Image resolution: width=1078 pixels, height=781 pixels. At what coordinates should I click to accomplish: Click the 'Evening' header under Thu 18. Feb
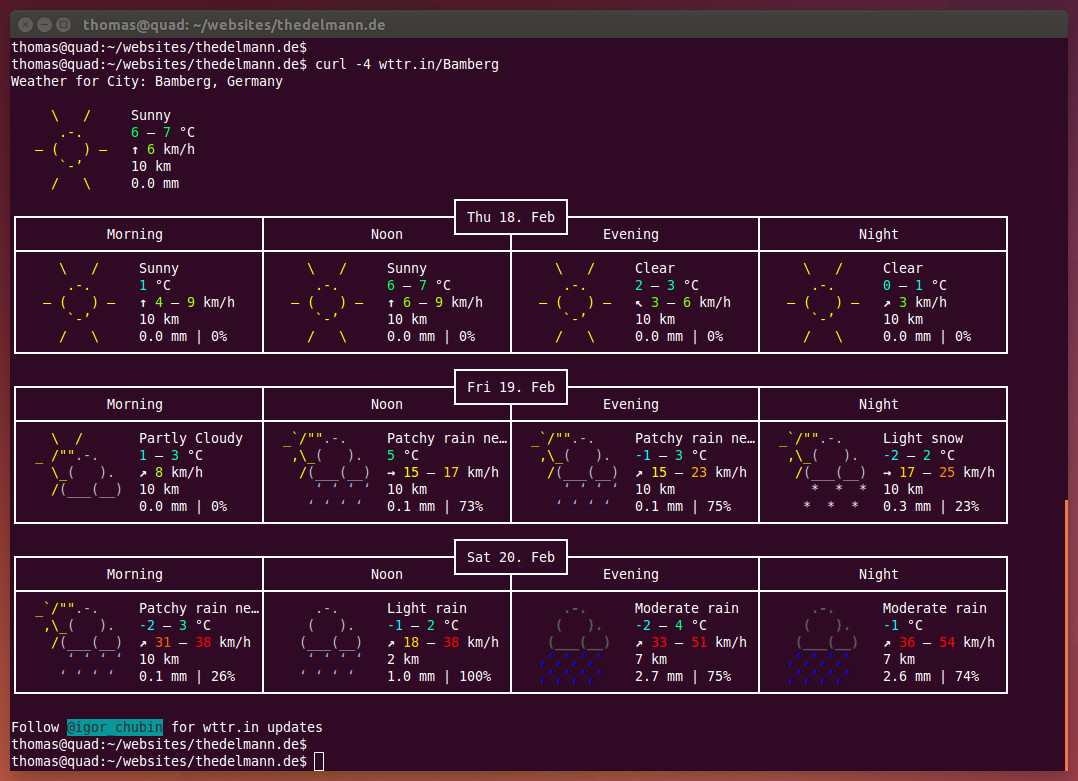click(x=631, y=234)
